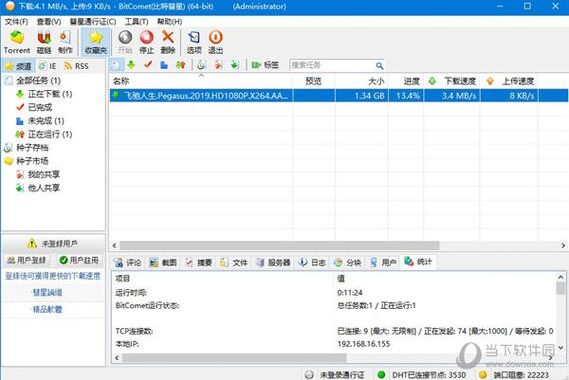Screen dimensions: 569x380
Task: Select 正在运行 (1) in the sidebar
Action: 50,134
